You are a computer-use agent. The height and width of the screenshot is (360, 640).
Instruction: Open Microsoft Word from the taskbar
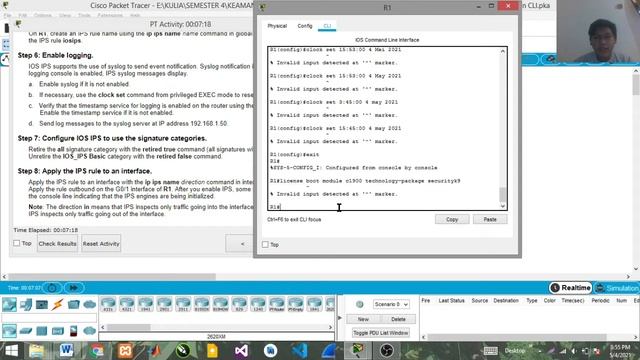click(x=67, y=351)
